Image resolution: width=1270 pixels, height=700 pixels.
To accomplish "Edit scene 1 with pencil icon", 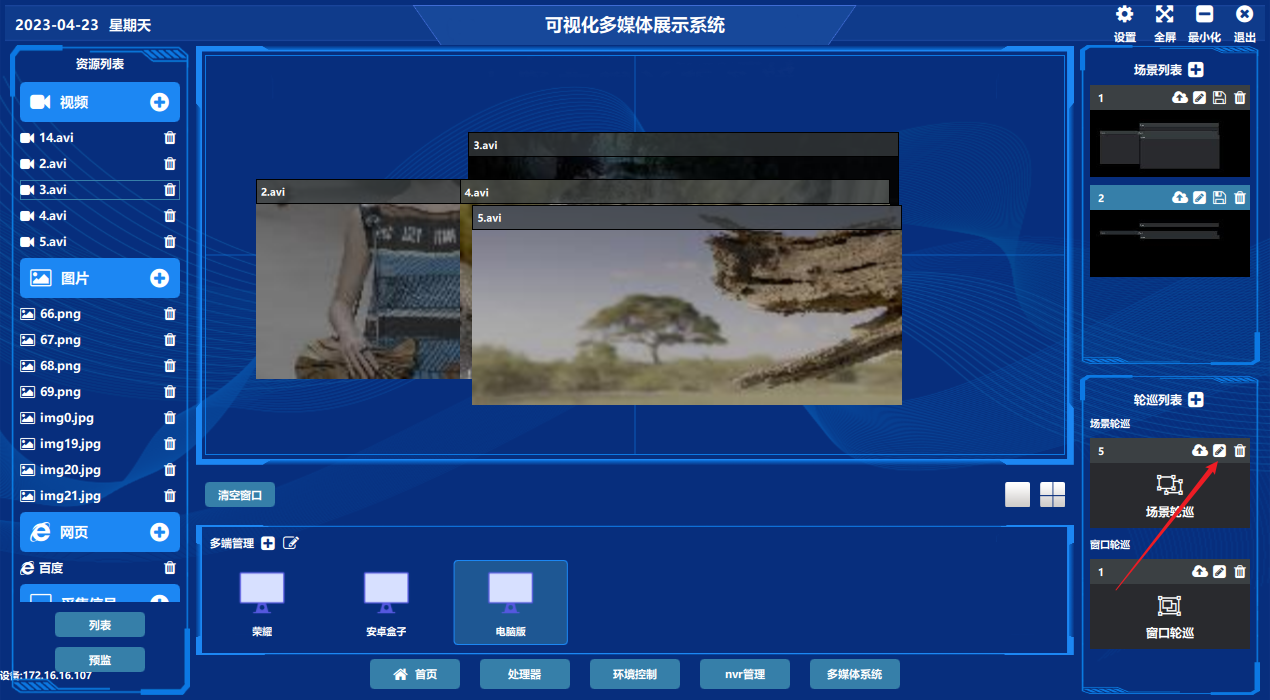I will click(x=1200, y=98).
